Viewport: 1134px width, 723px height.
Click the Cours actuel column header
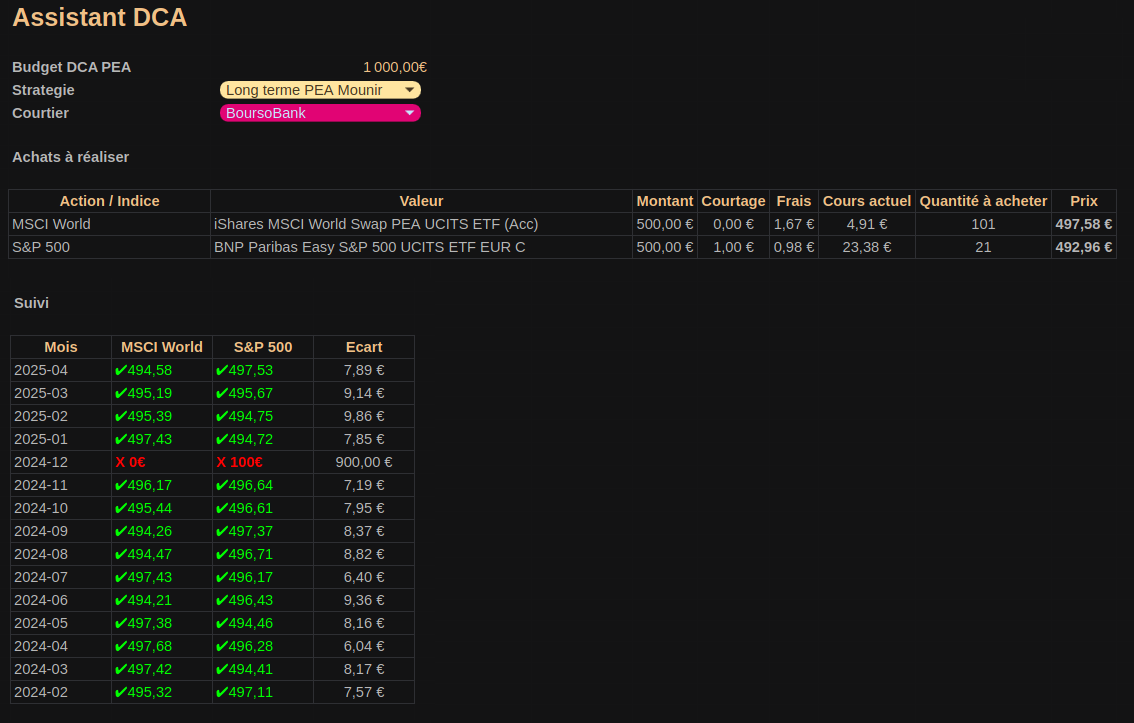pos(867,201)
